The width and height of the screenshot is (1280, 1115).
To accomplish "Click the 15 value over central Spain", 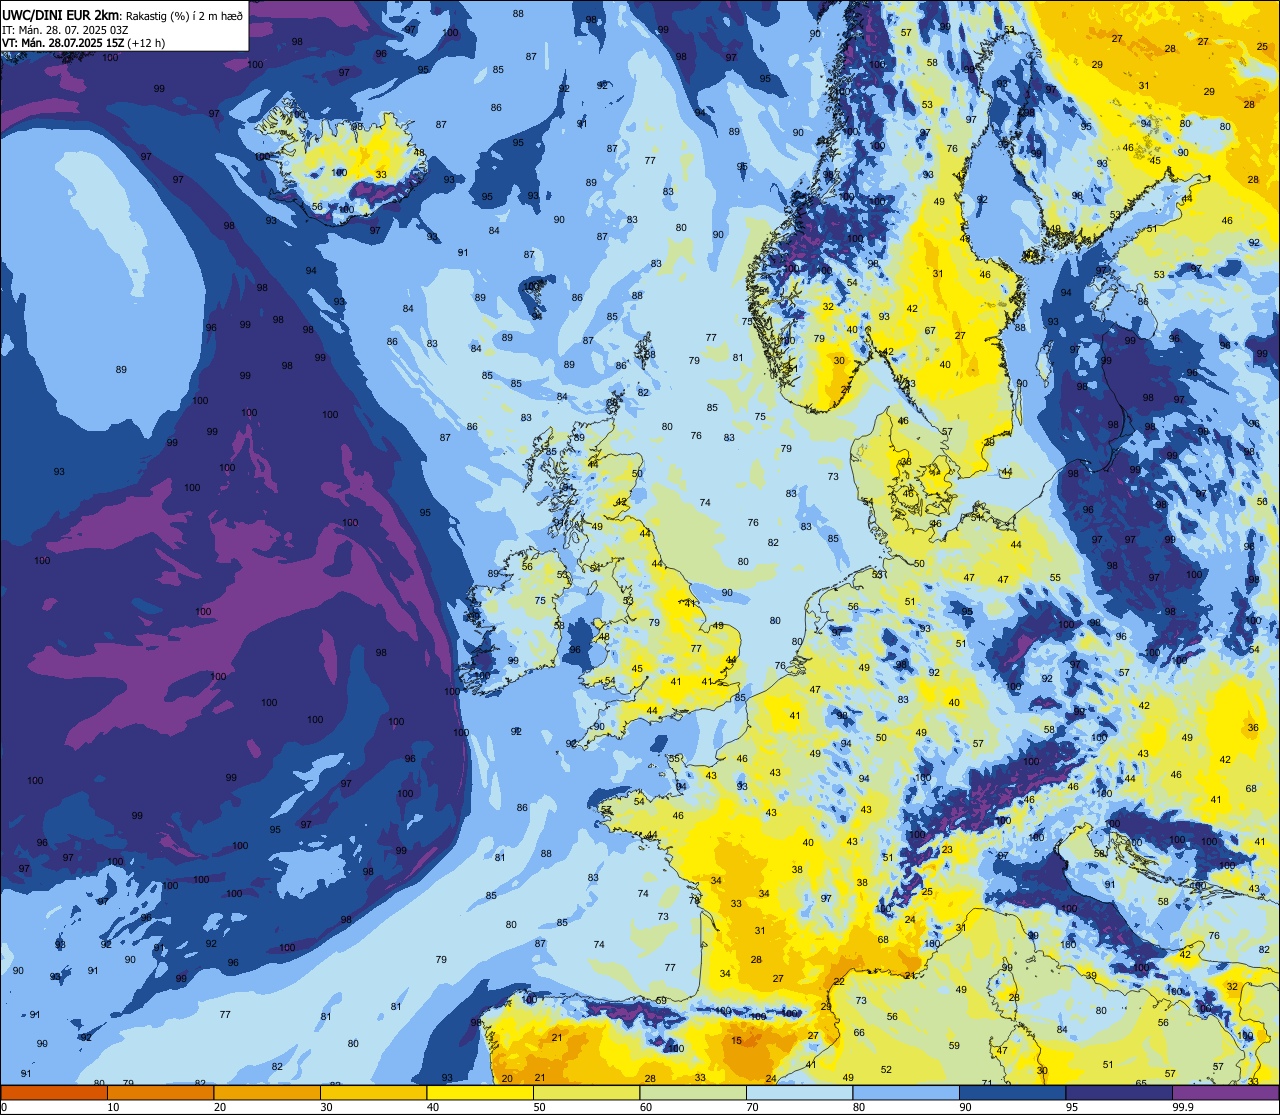I will point(737,1041).
